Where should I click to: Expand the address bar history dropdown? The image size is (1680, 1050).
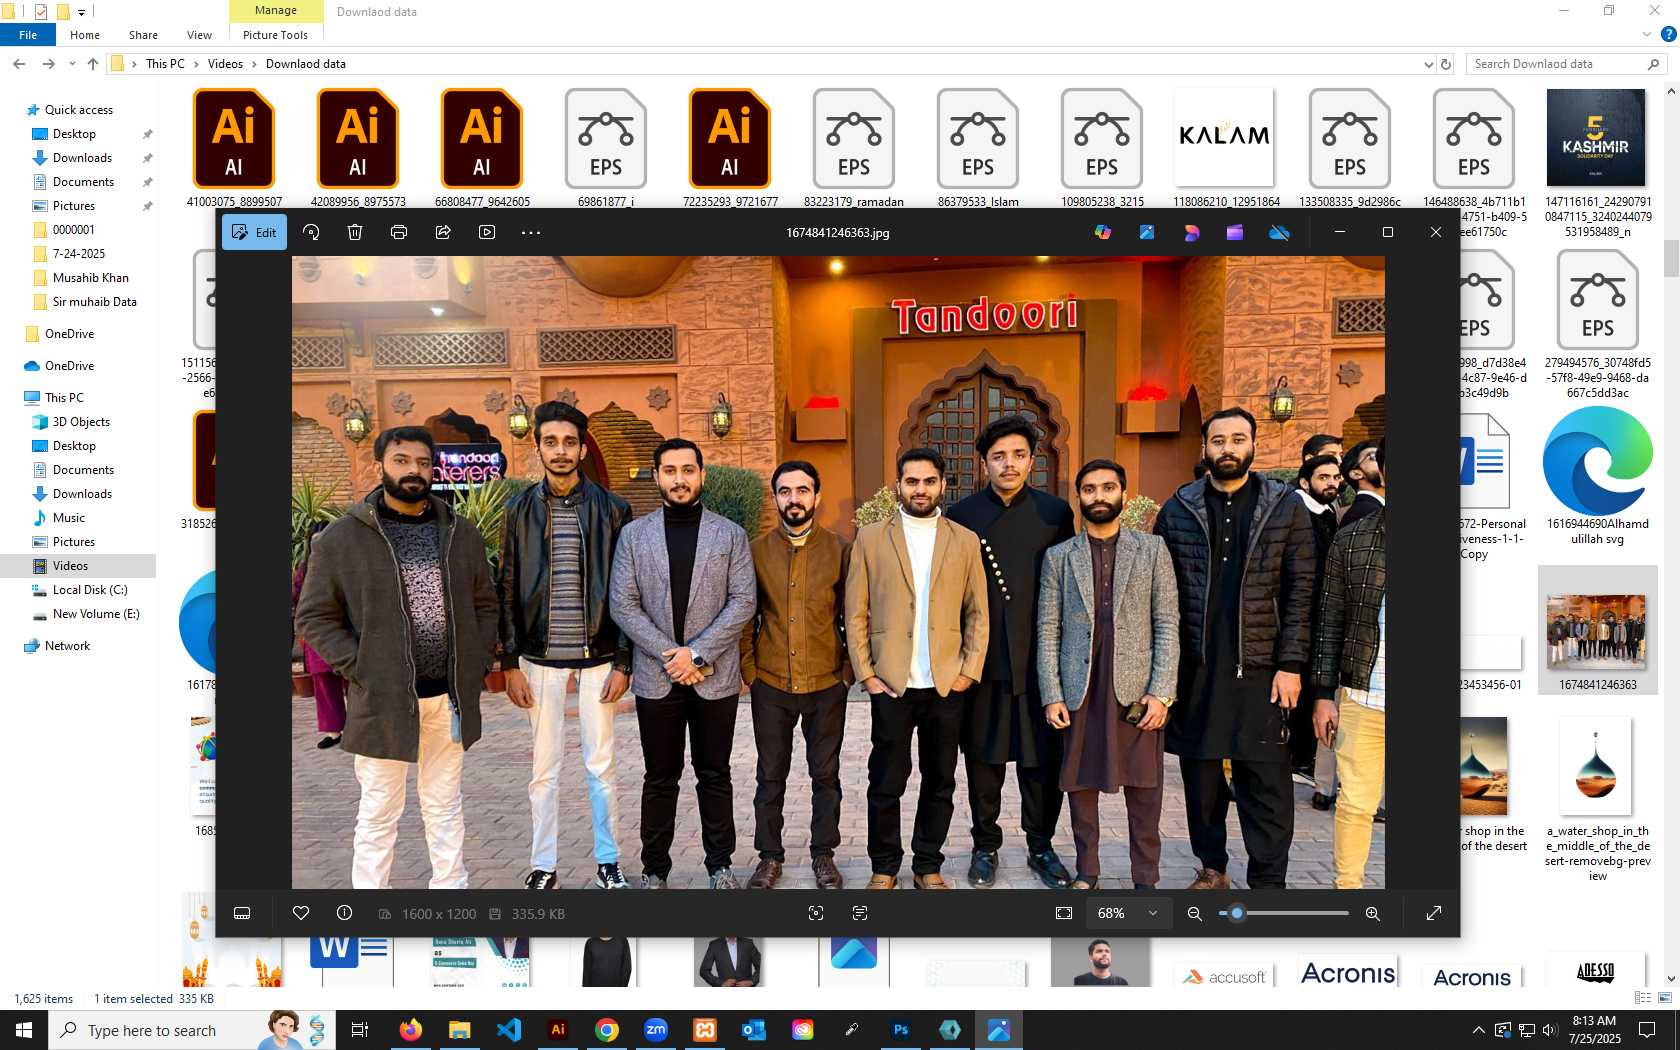click(1428, 64)
